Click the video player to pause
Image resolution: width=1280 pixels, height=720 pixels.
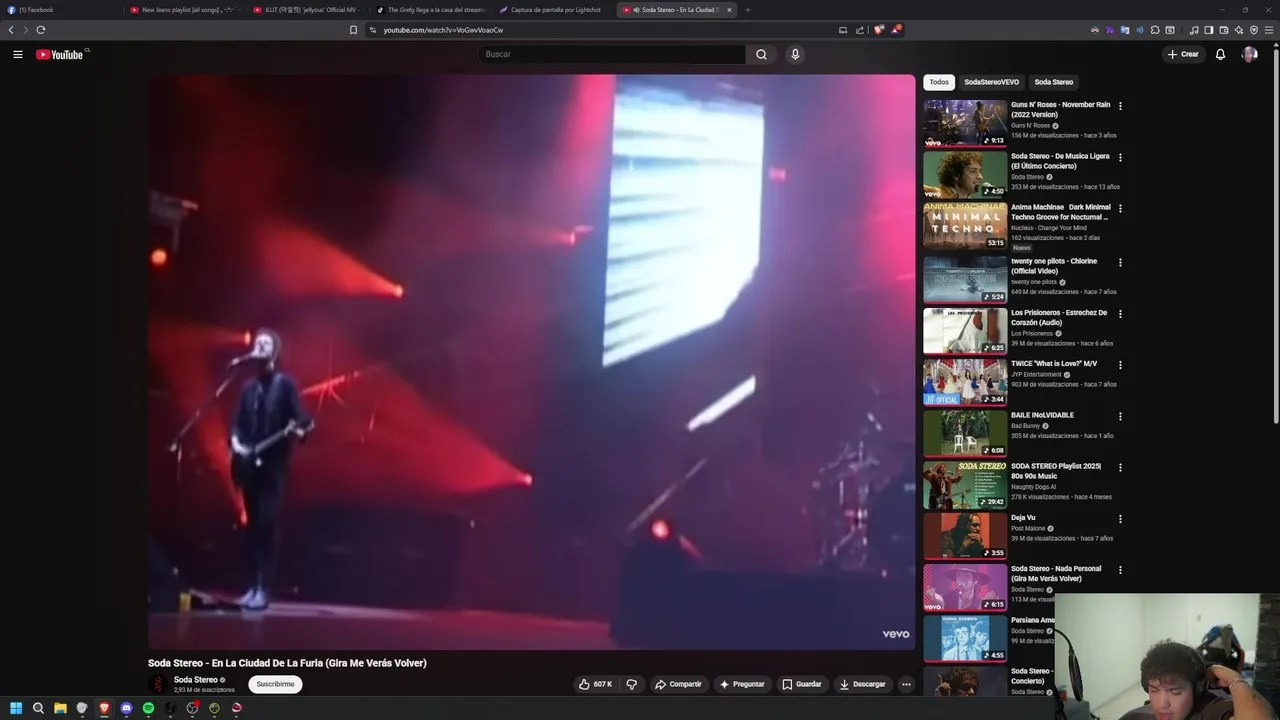pyautogui.click(x=531, y=362)
